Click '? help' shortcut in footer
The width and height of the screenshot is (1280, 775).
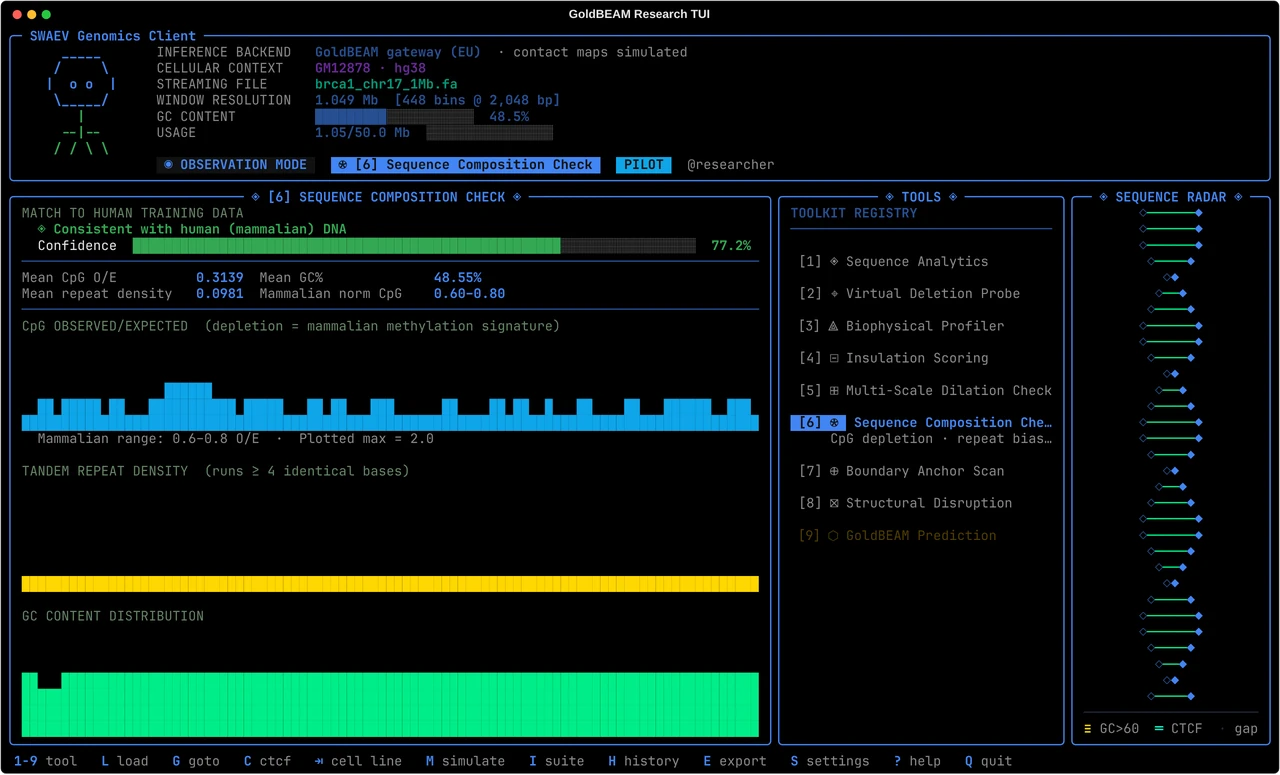(917, 761)
